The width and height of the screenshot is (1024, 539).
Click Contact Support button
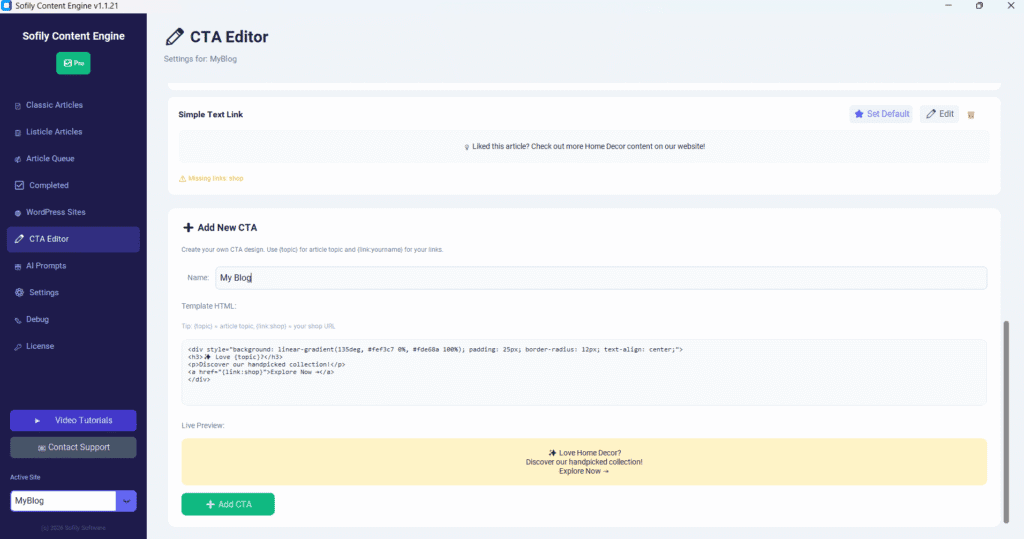(73, 448)
